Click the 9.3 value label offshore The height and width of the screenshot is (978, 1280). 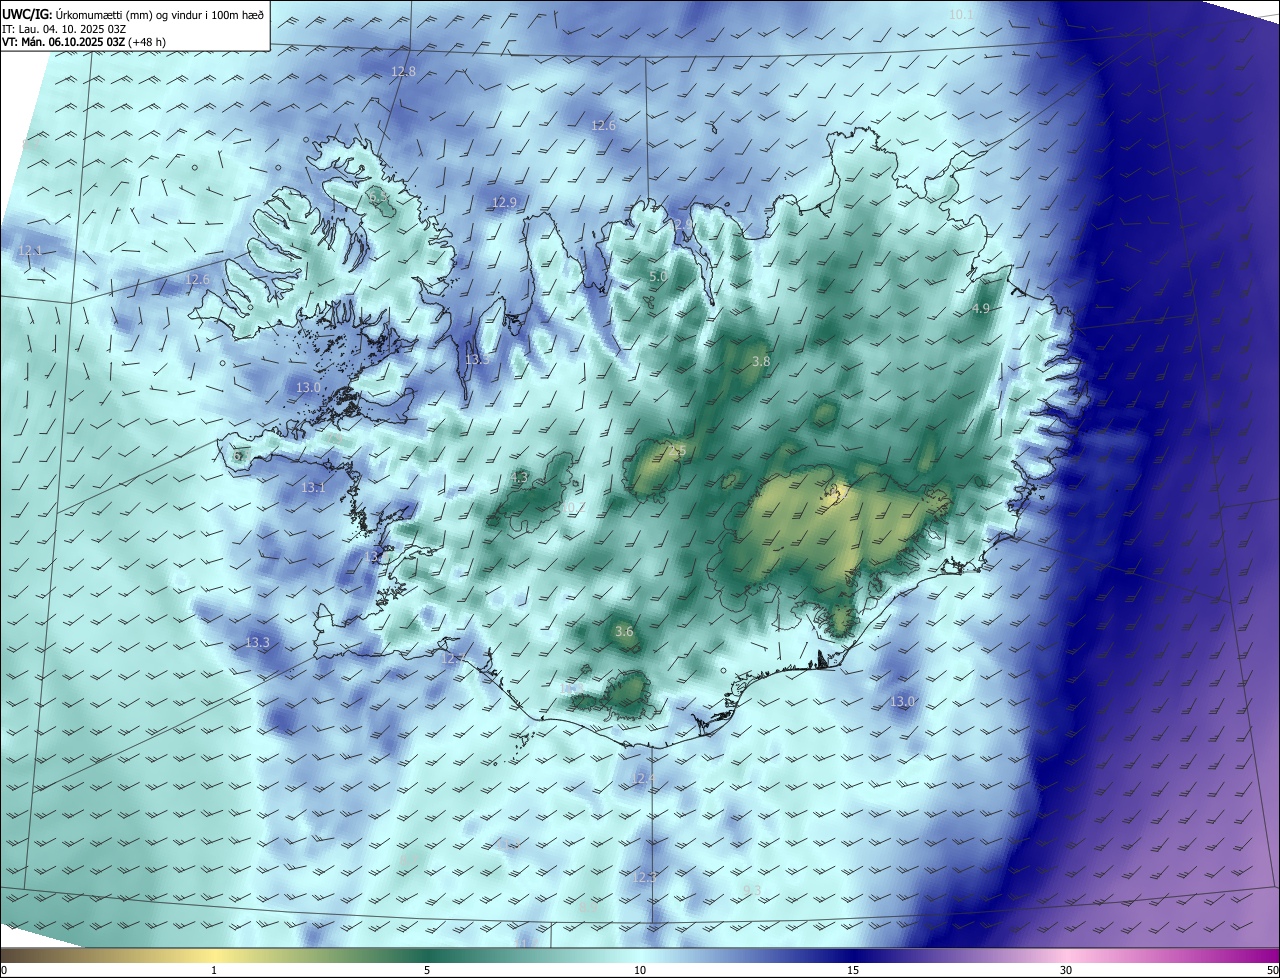pyautogui.click(x=752, y=889)
